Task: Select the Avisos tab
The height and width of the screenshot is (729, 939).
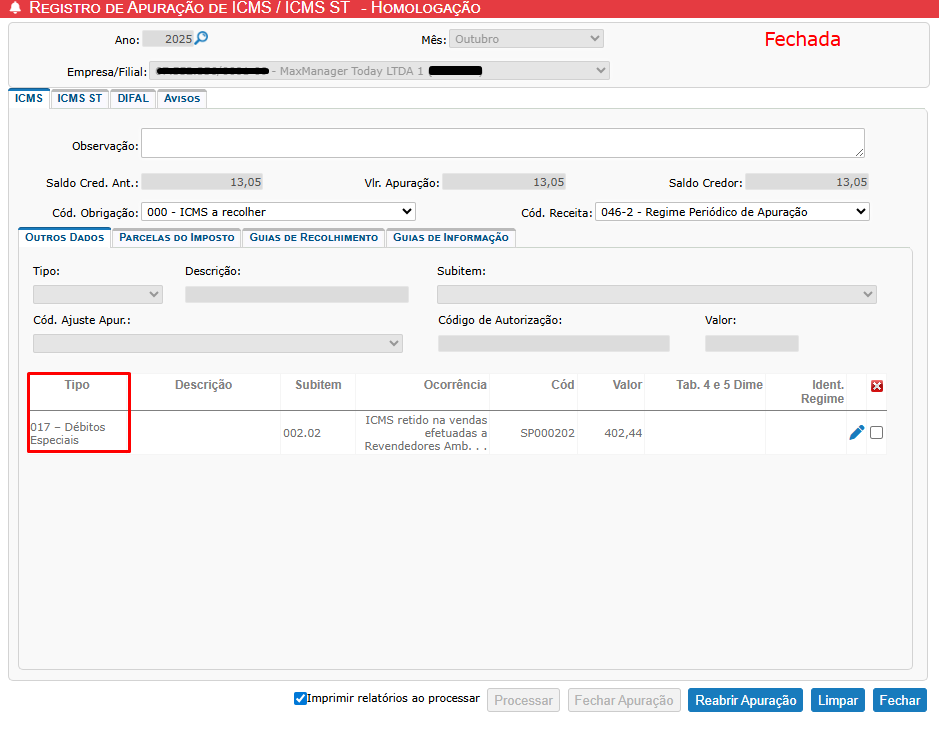Action: click(x=182, y=99)
